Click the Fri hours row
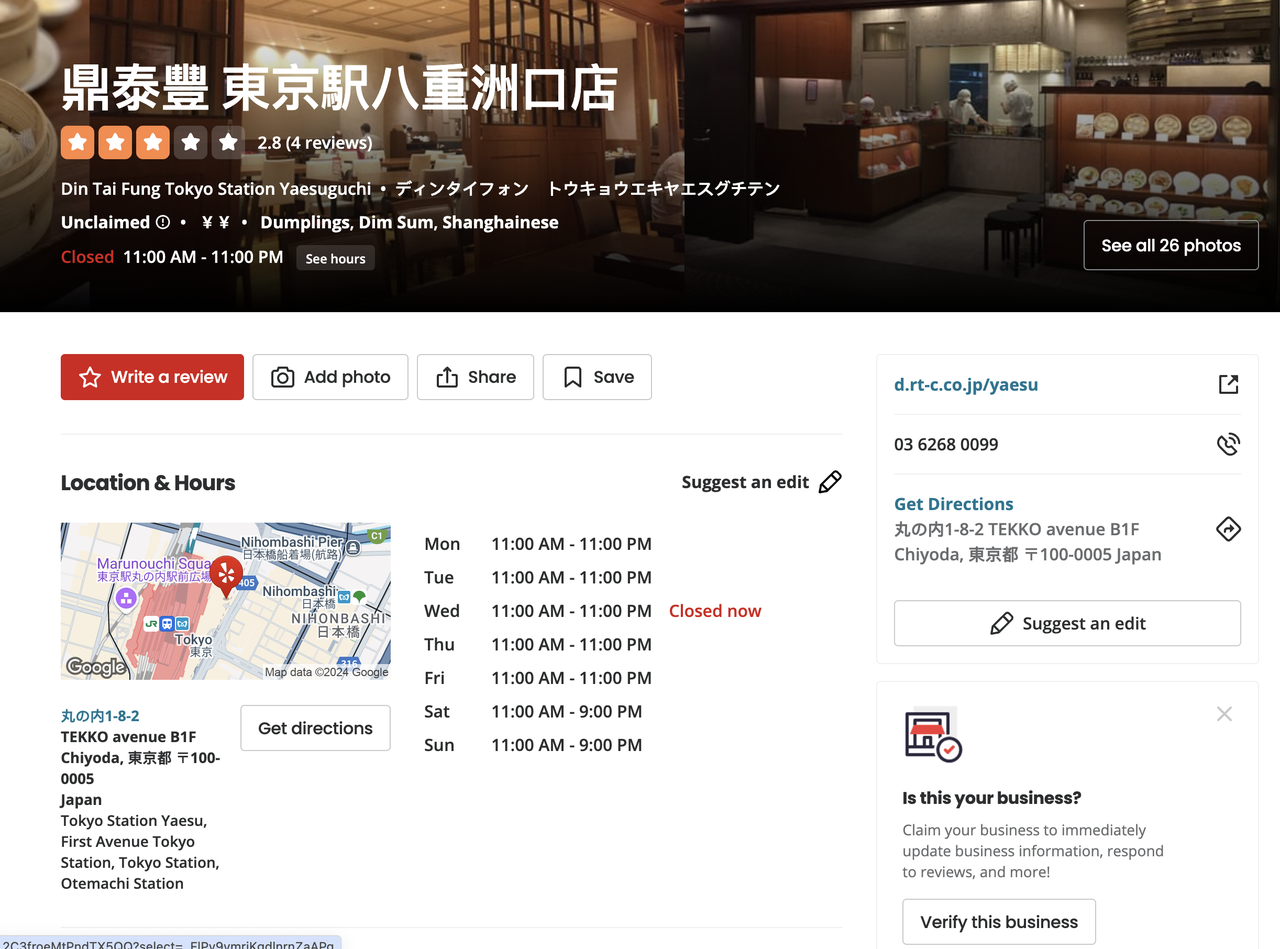This screenshot has height=949, width=1280. 538,678
